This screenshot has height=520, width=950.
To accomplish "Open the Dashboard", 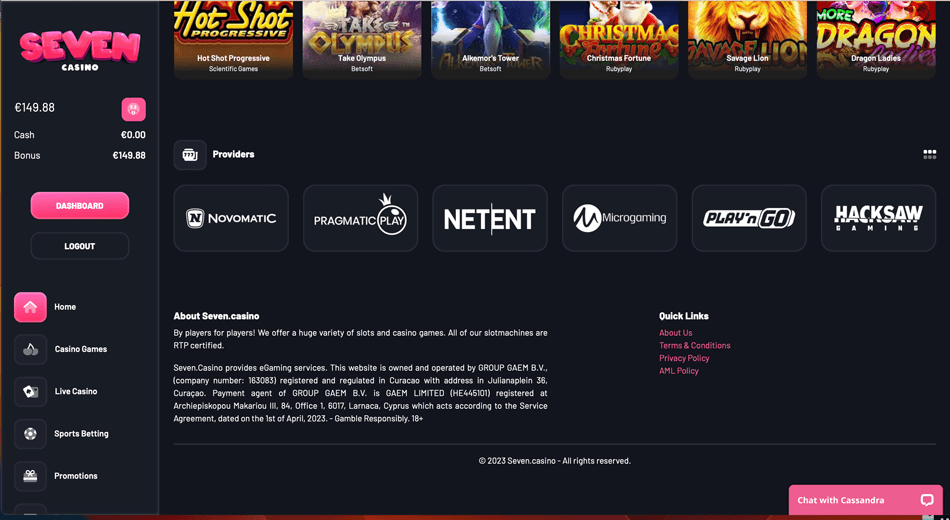I will [79, 205].
